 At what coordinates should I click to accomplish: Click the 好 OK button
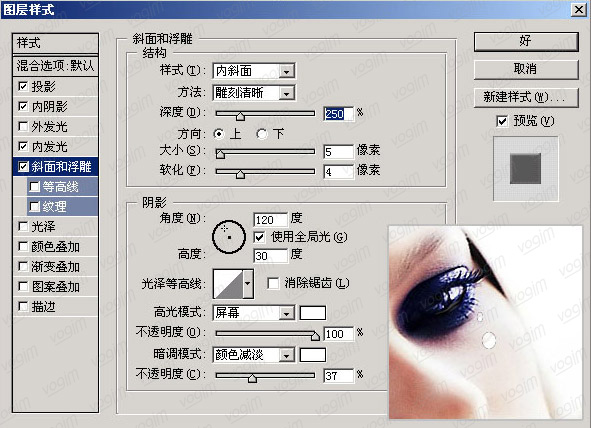[526, 41]
